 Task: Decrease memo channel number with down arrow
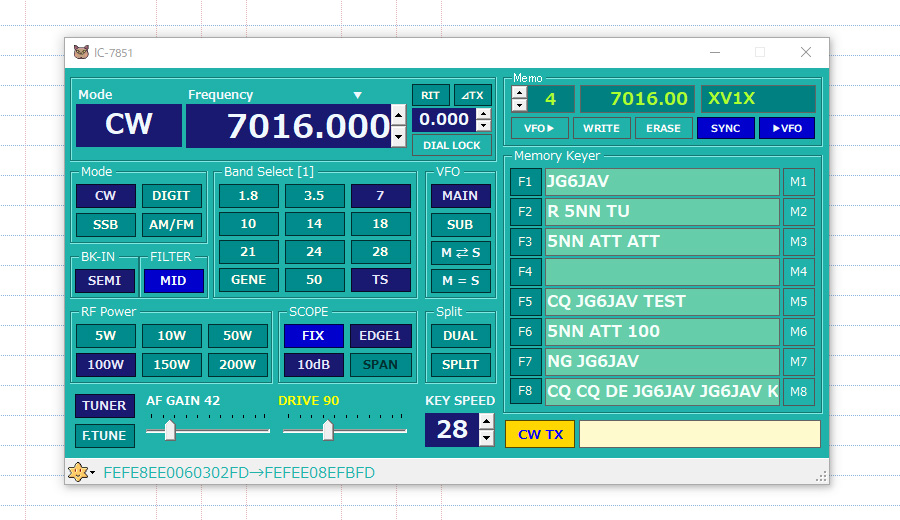519,105
